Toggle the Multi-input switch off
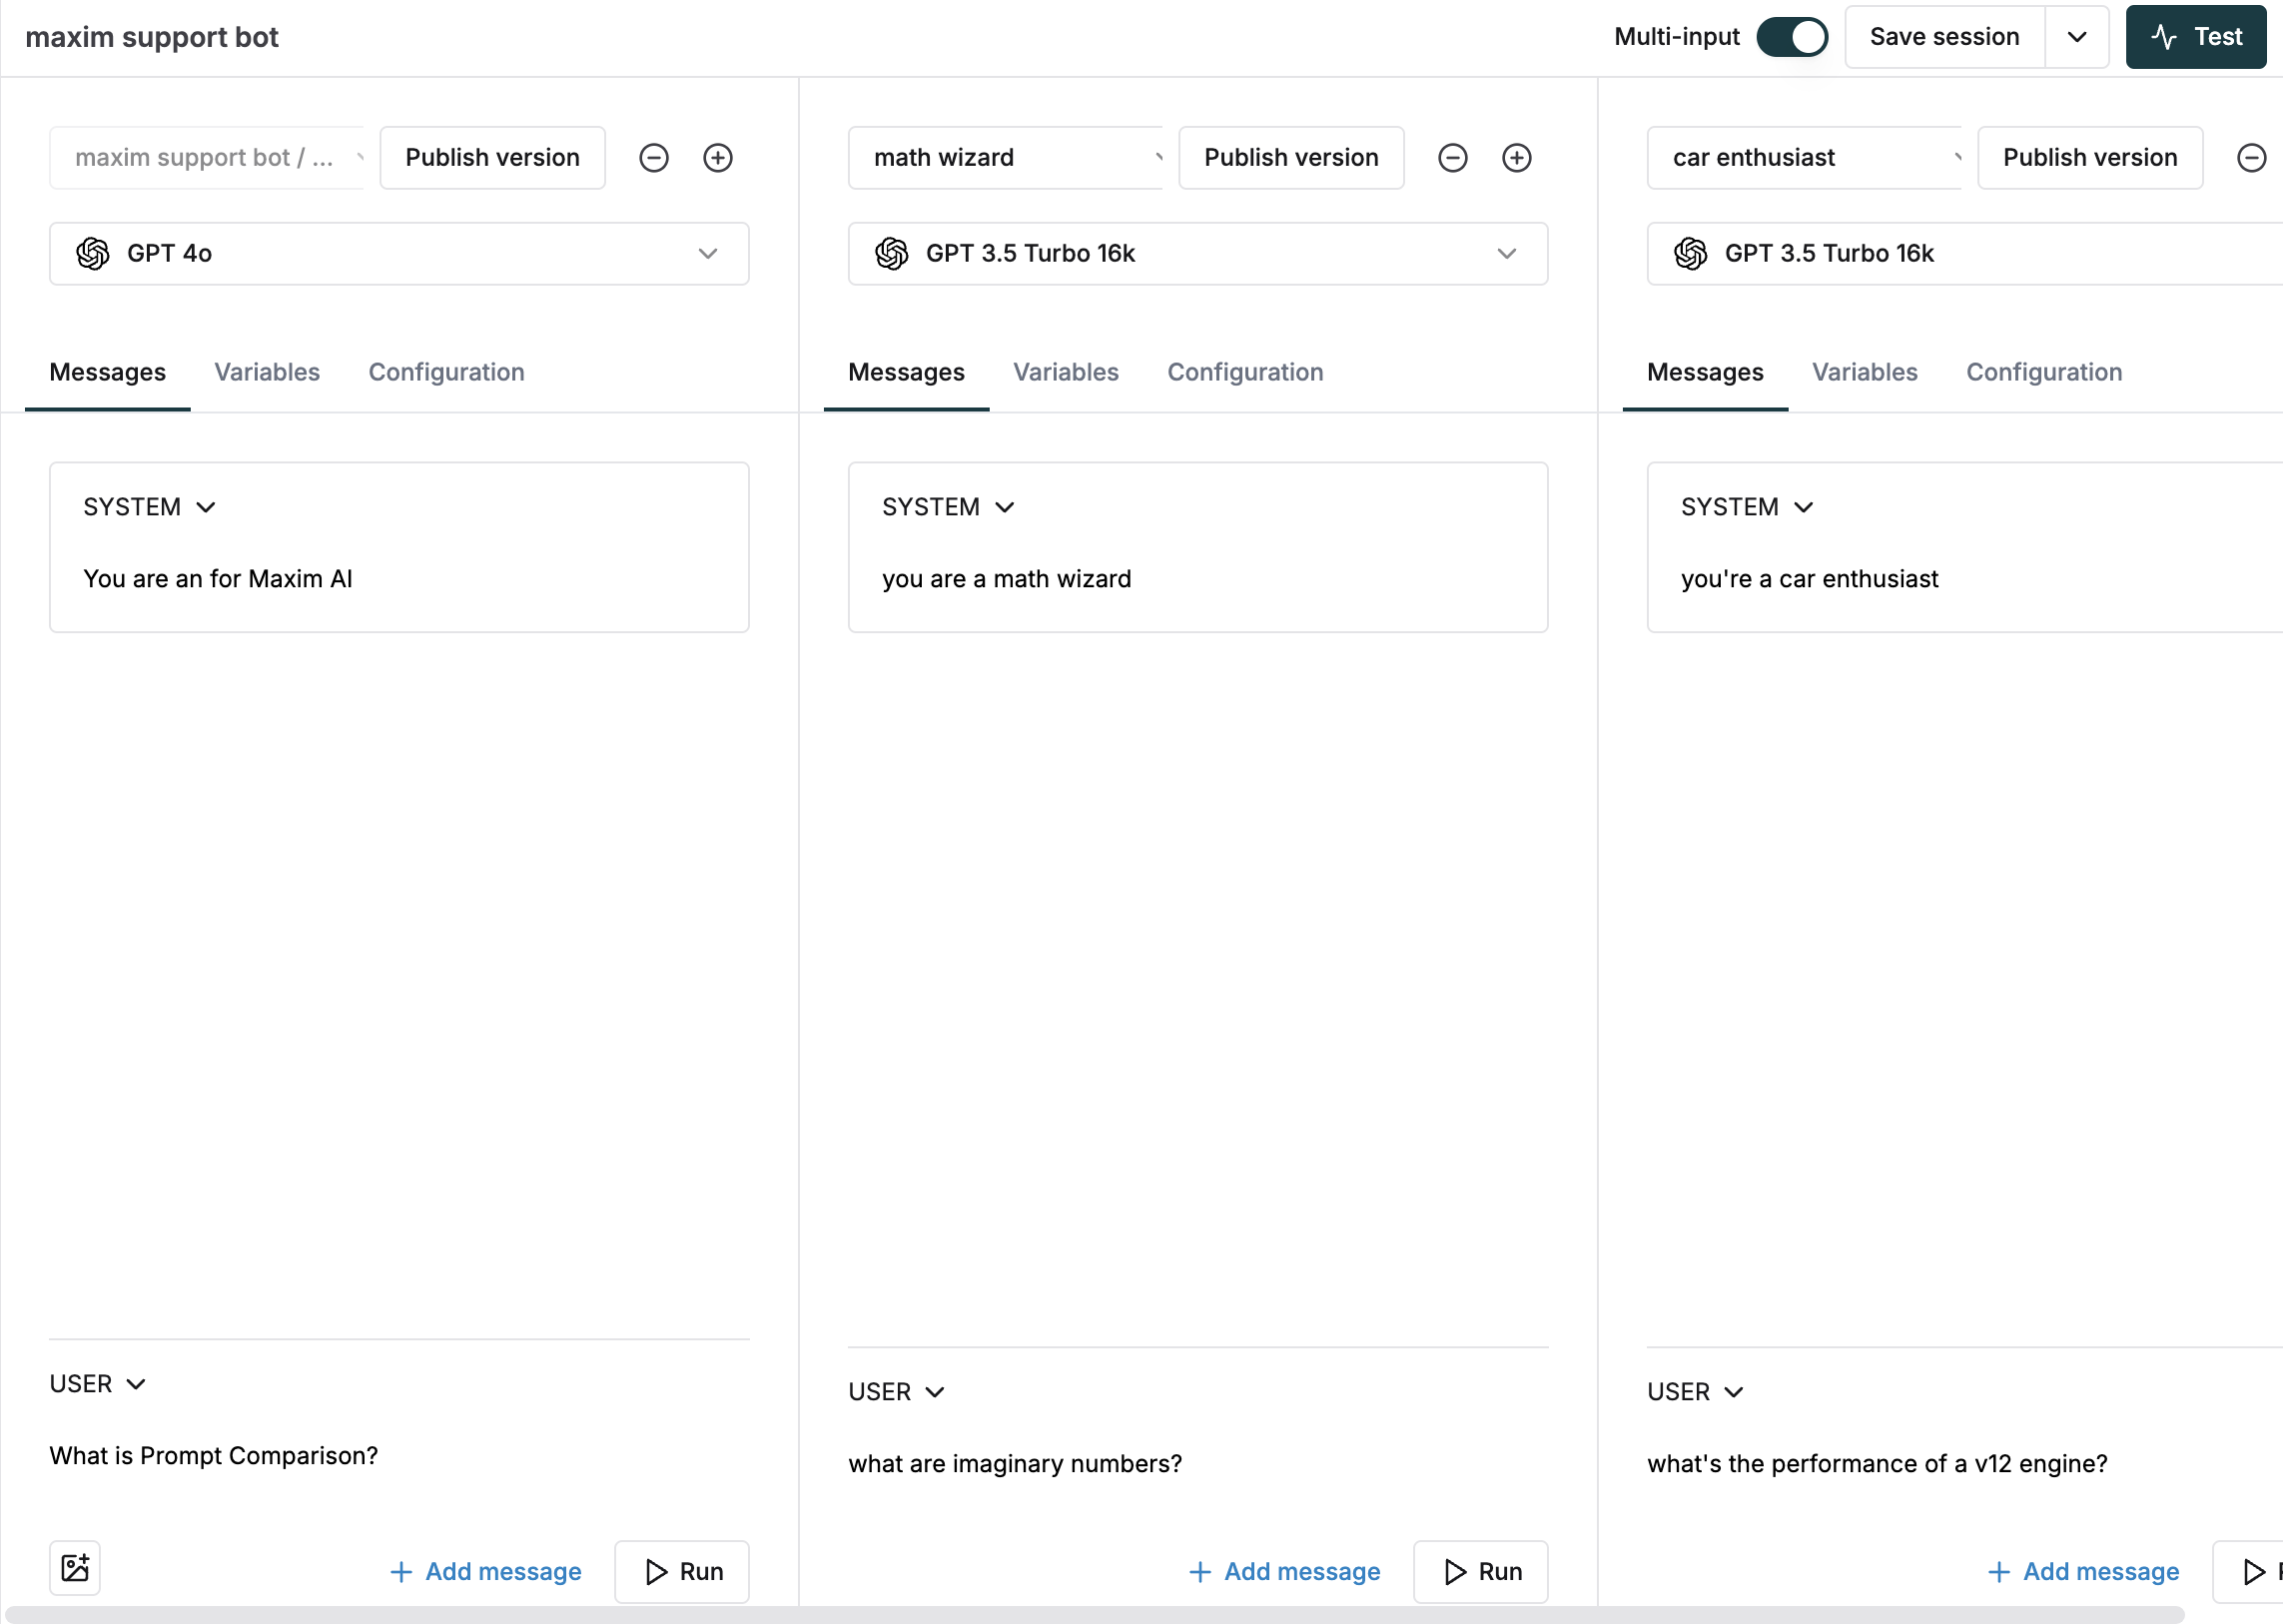Image resolution: width=2283 pixels, height=1624 pixels. (x=1792, y=36)
